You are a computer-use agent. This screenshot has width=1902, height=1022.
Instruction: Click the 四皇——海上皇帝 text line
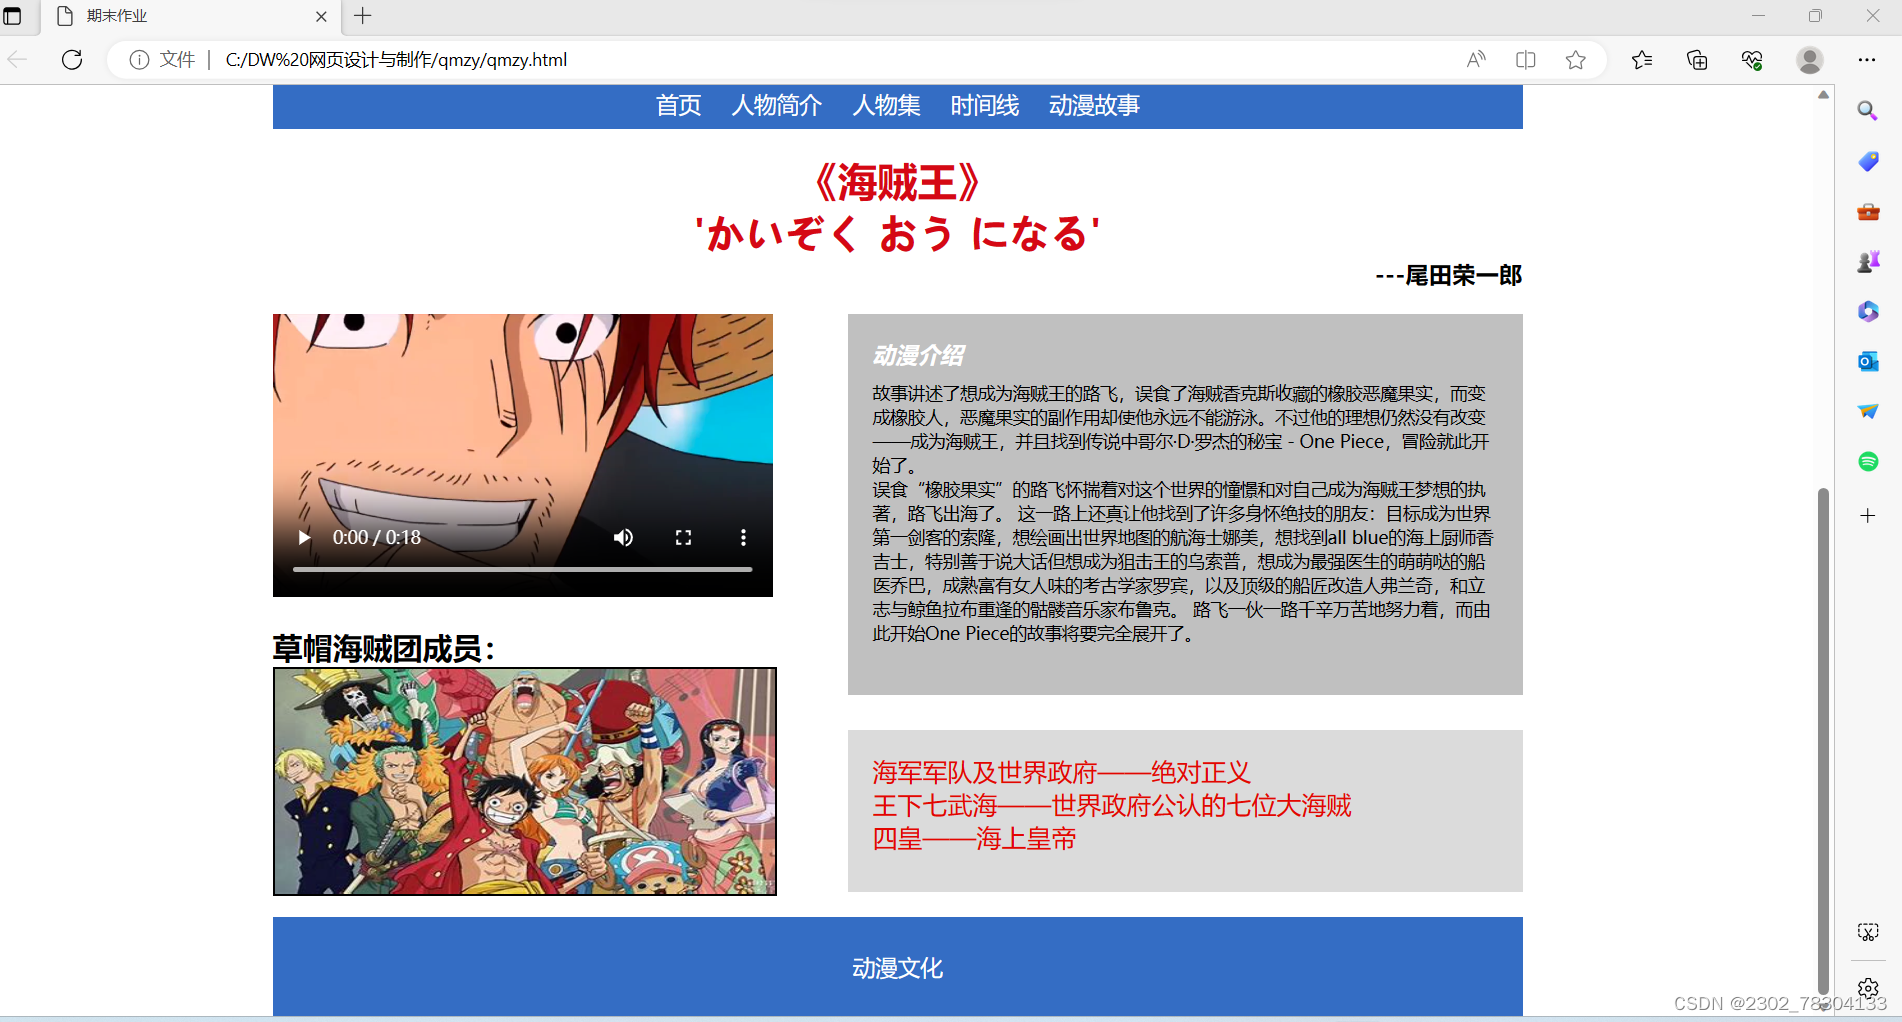pyautogui.click(x=974, y=838)
